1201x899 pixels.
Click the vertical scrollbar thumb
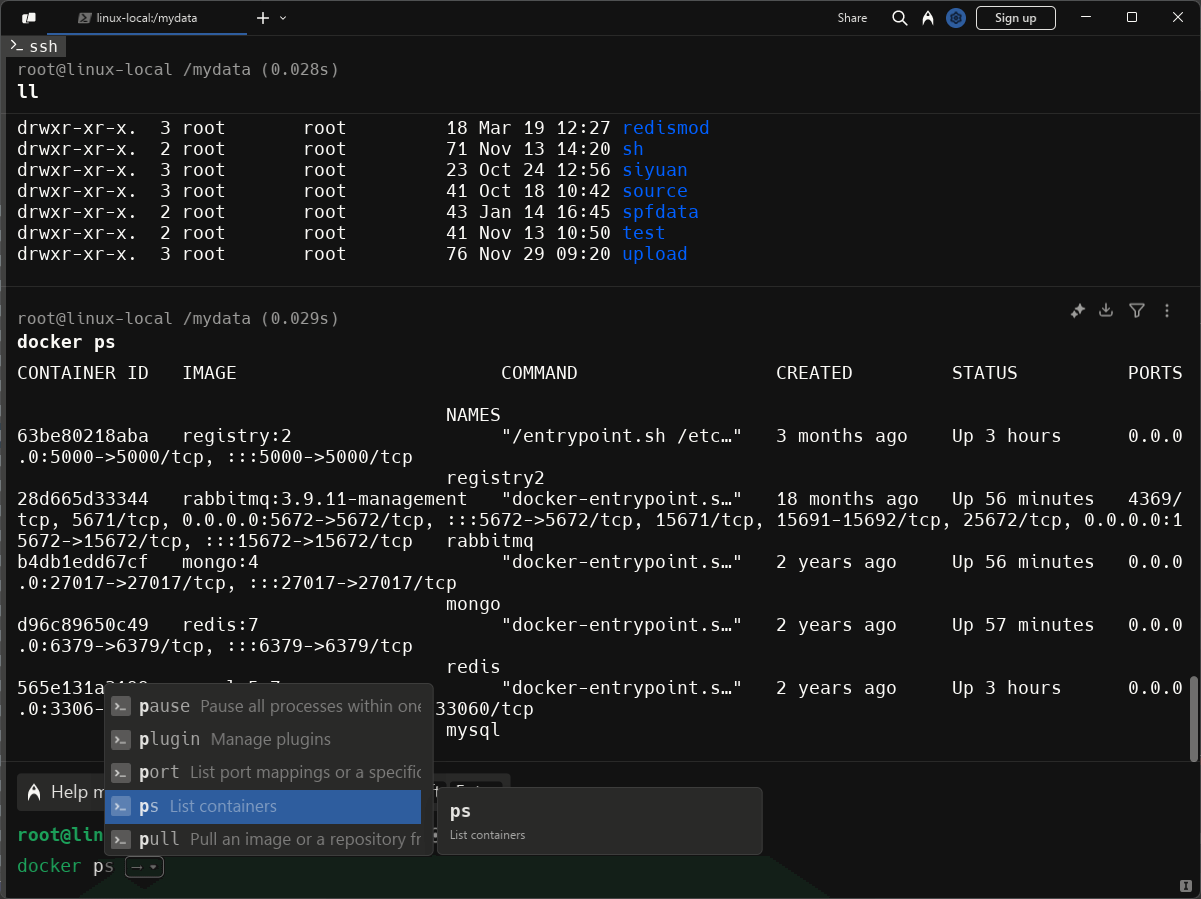[x=1192, y=718]
